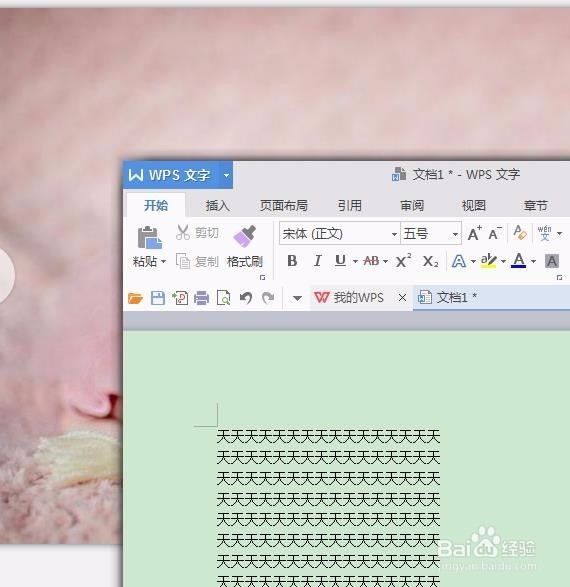The image size is (570, 587).
Task: Open the 引用 ribbon tab
Action: point(350,206)
